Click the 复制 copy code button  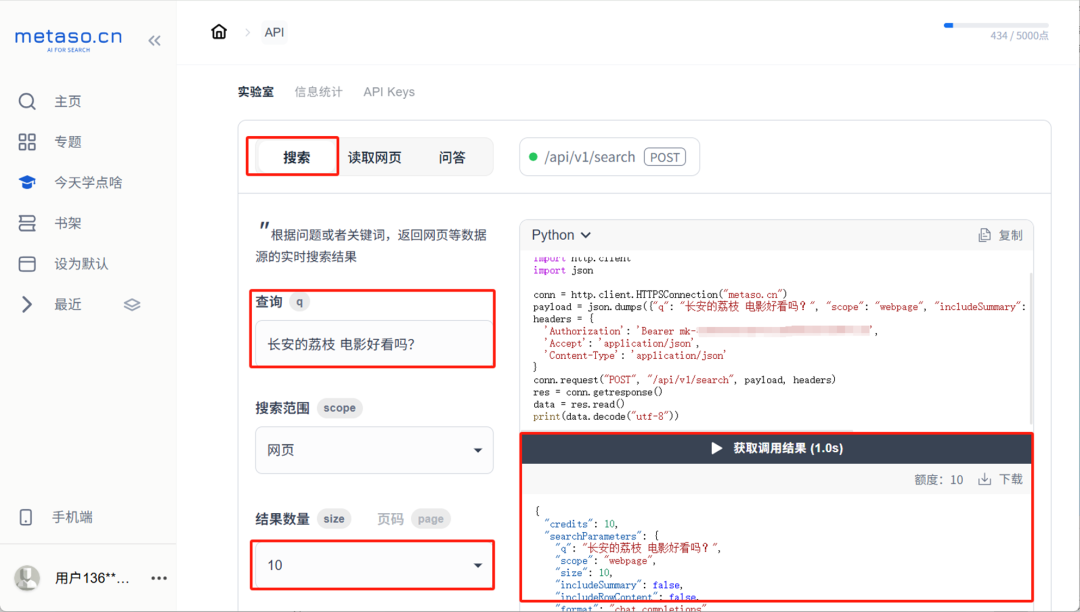click(1001, 235)
